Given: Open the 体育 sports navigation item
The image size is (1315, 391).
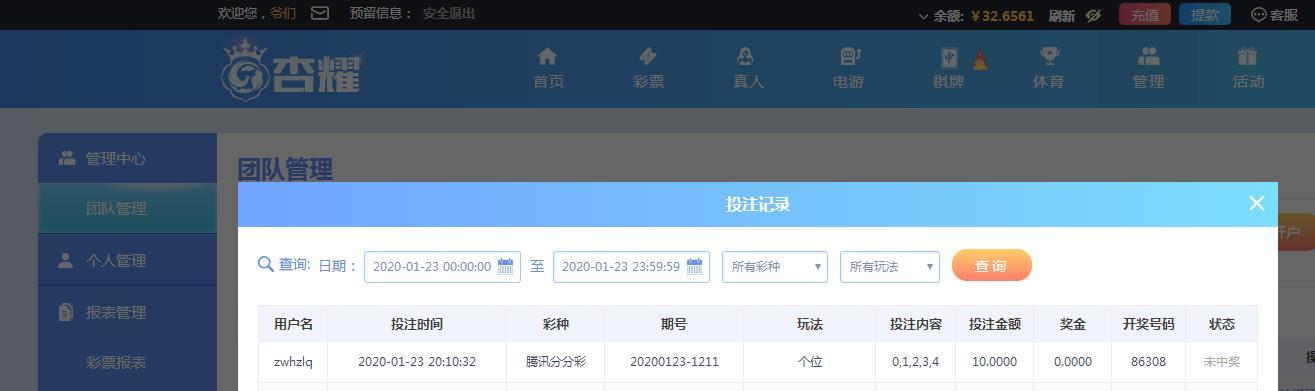Looking at the screenshot, I should tap(1048, 68).
